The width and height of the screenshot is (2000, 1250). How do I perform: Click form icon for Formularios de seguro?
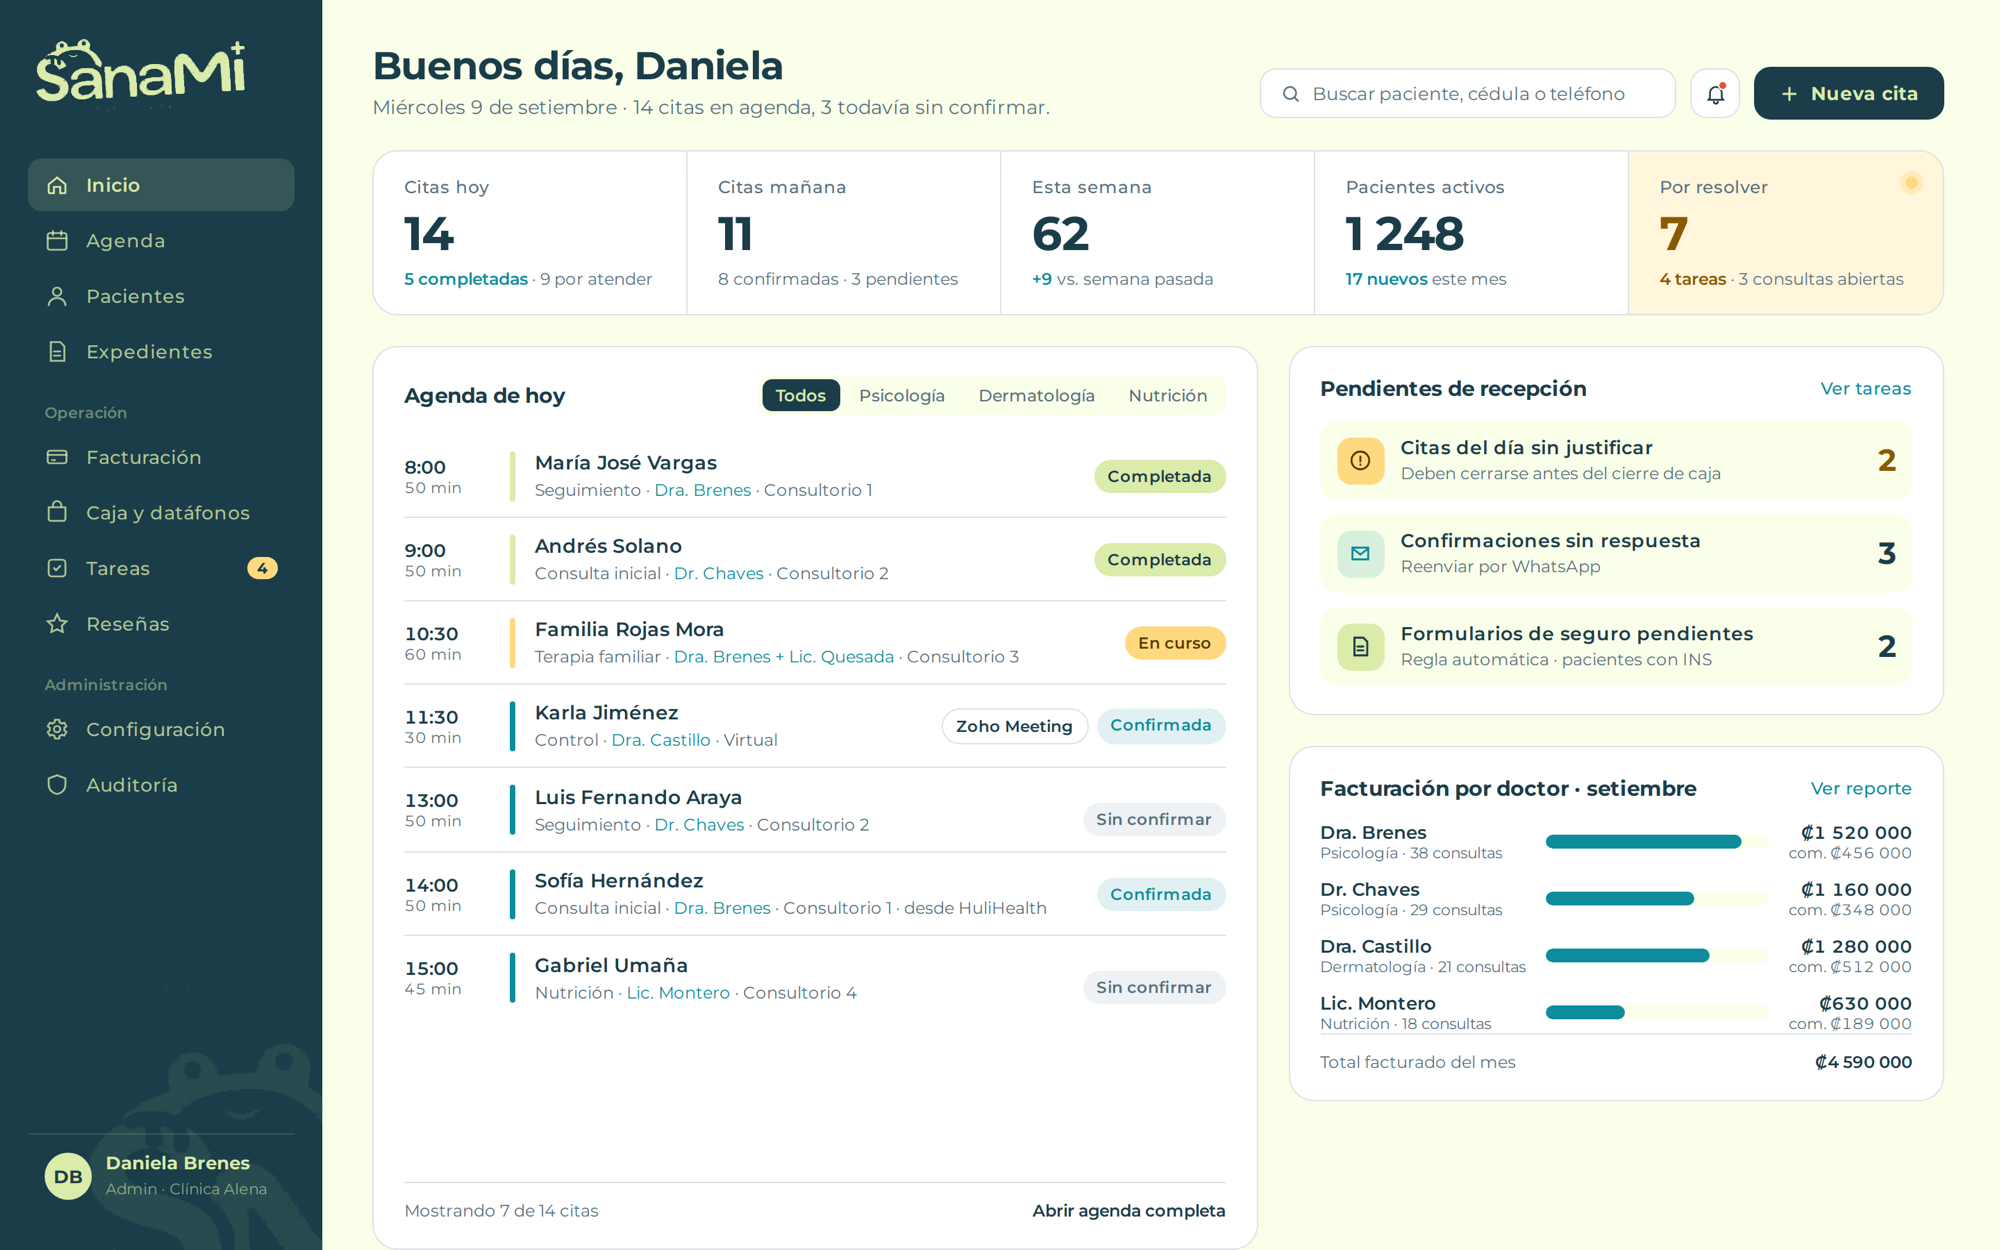tap(1360, 646)
